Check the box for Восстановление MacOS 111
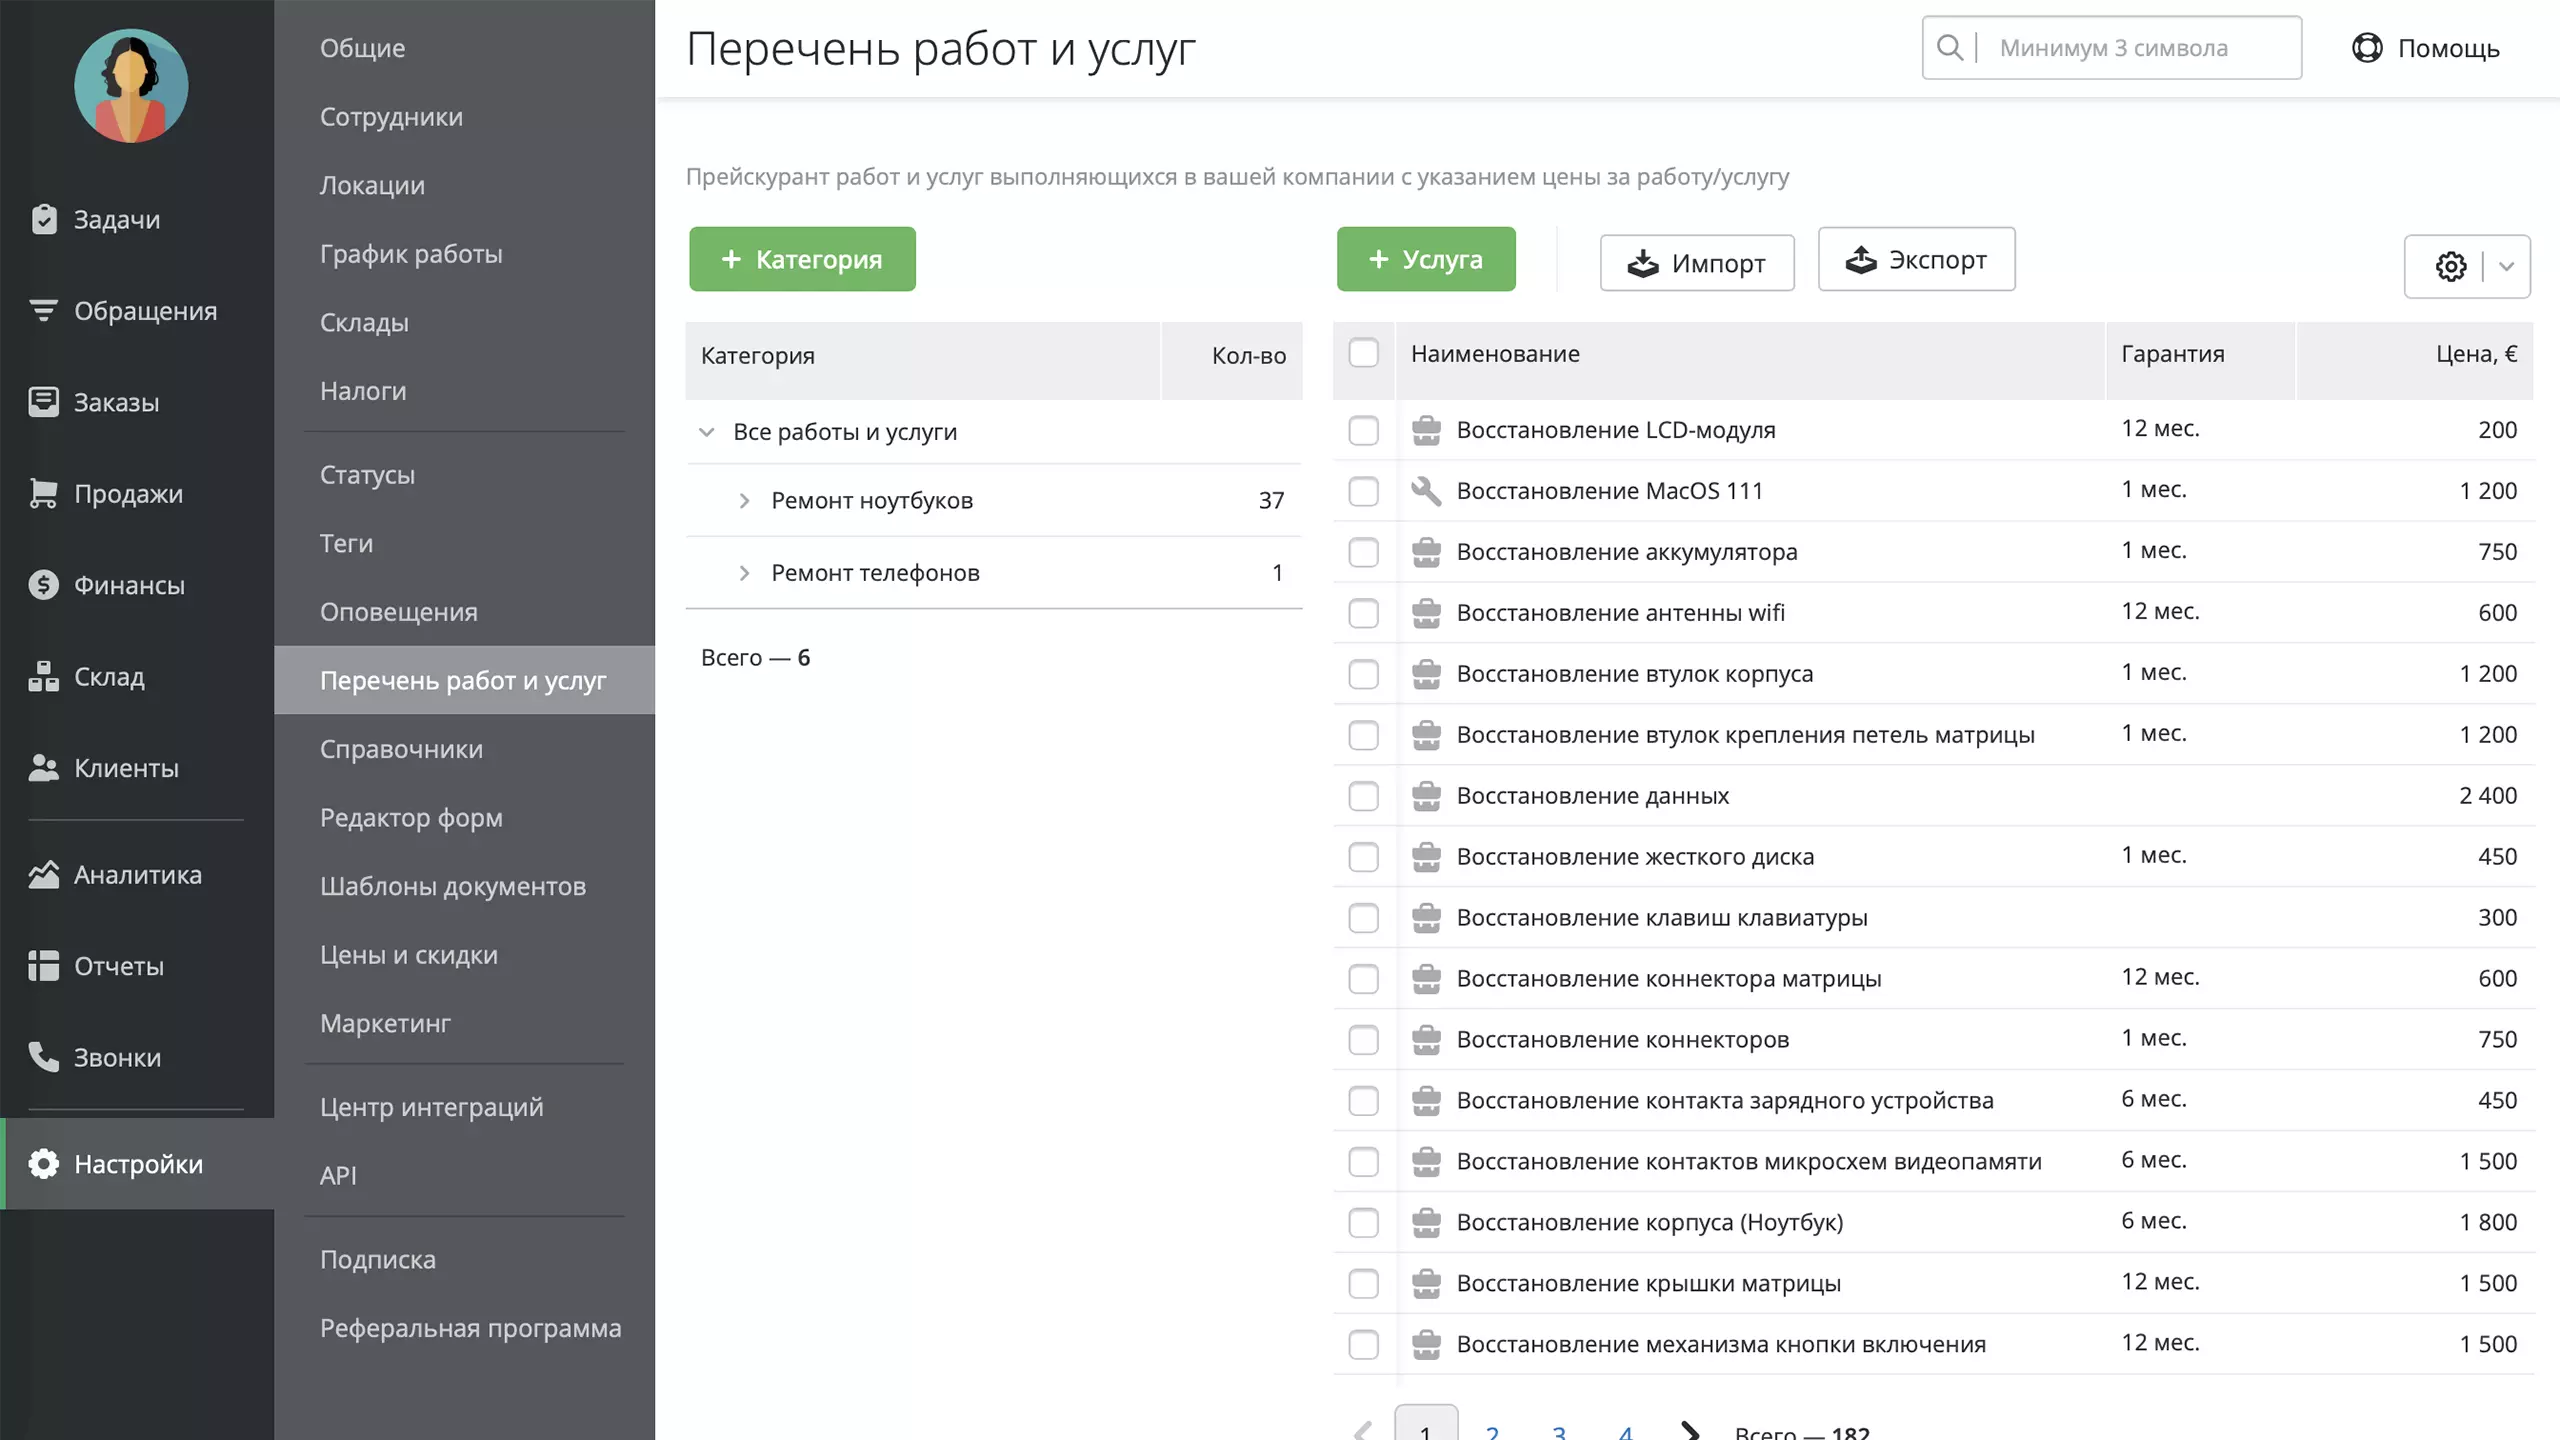The width and height of the screenshot is (2560, 1440). (x=1364, y=491)
